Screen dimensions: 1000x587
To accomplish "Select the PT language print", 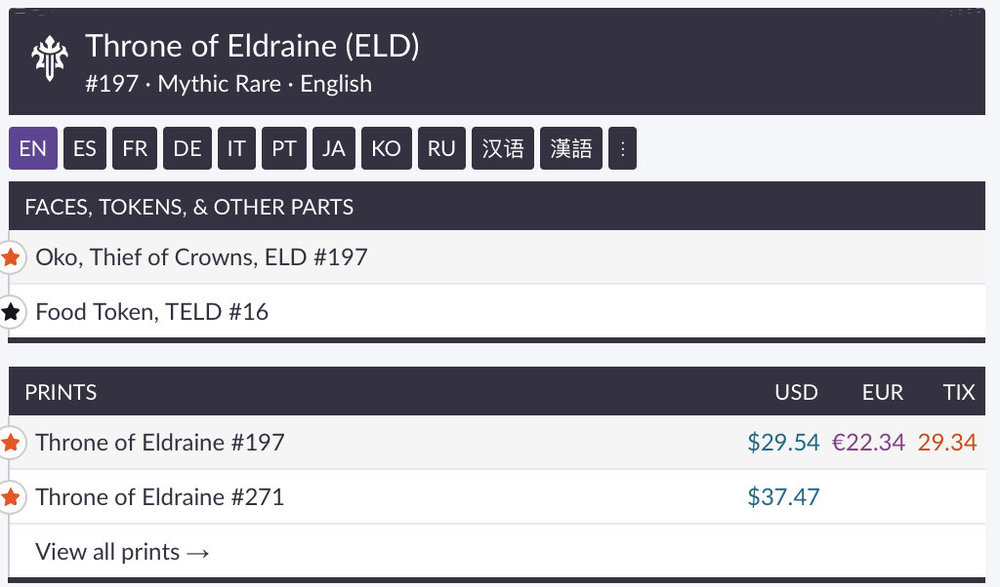I will click(x=284, y=149).
